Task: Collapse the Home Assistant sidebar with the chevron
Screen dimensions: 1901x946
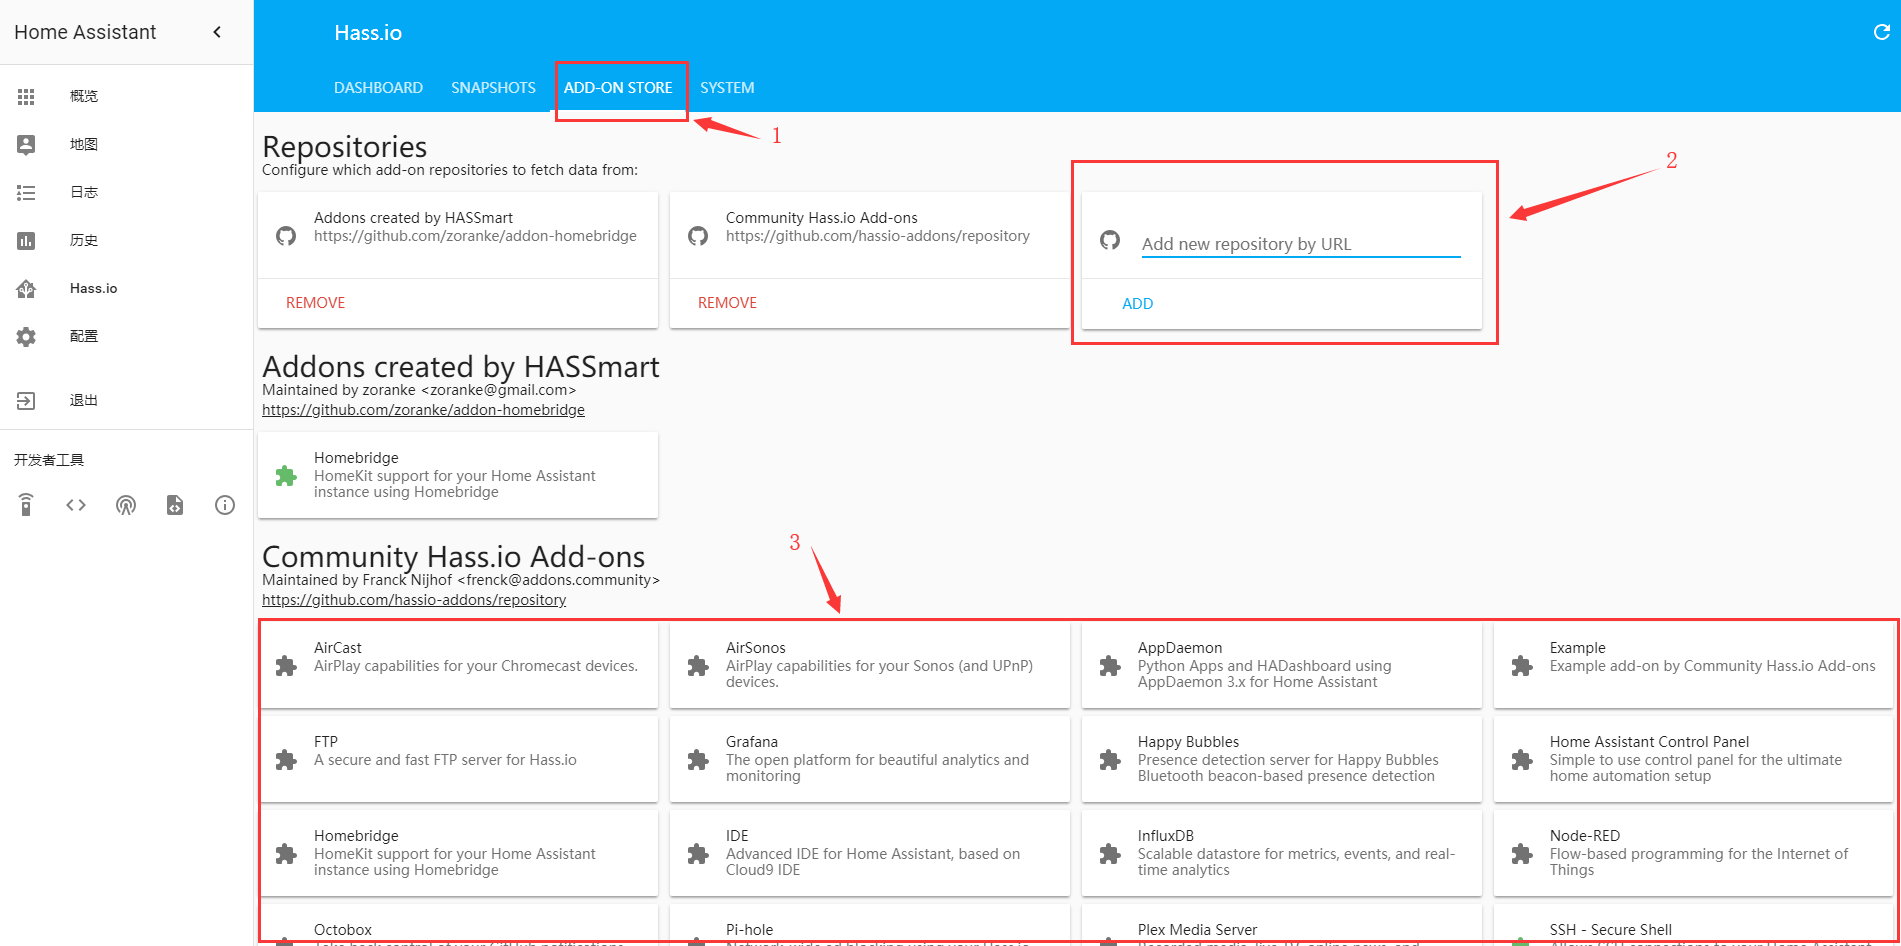Action: pyautogui.click(x=217, y=32)
